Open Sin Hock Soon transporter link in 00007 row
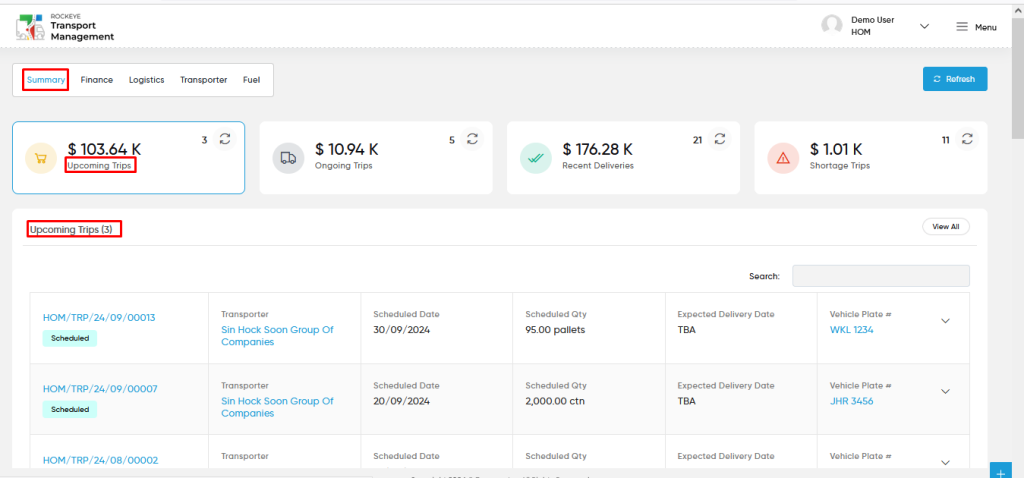The height and width of the screenshot is (478, 1024). pos(278,407)
